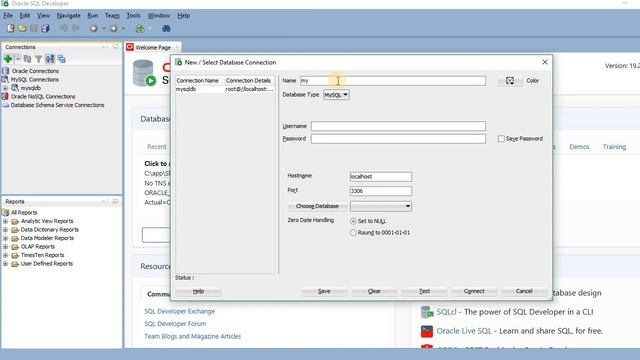
Task: Open the SQL Developer Forum link
Action: [x=175, y=324]
